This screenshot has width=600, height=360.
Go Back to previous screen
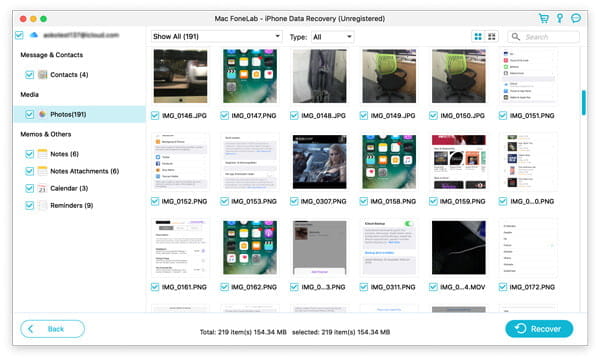pos(52,329)
